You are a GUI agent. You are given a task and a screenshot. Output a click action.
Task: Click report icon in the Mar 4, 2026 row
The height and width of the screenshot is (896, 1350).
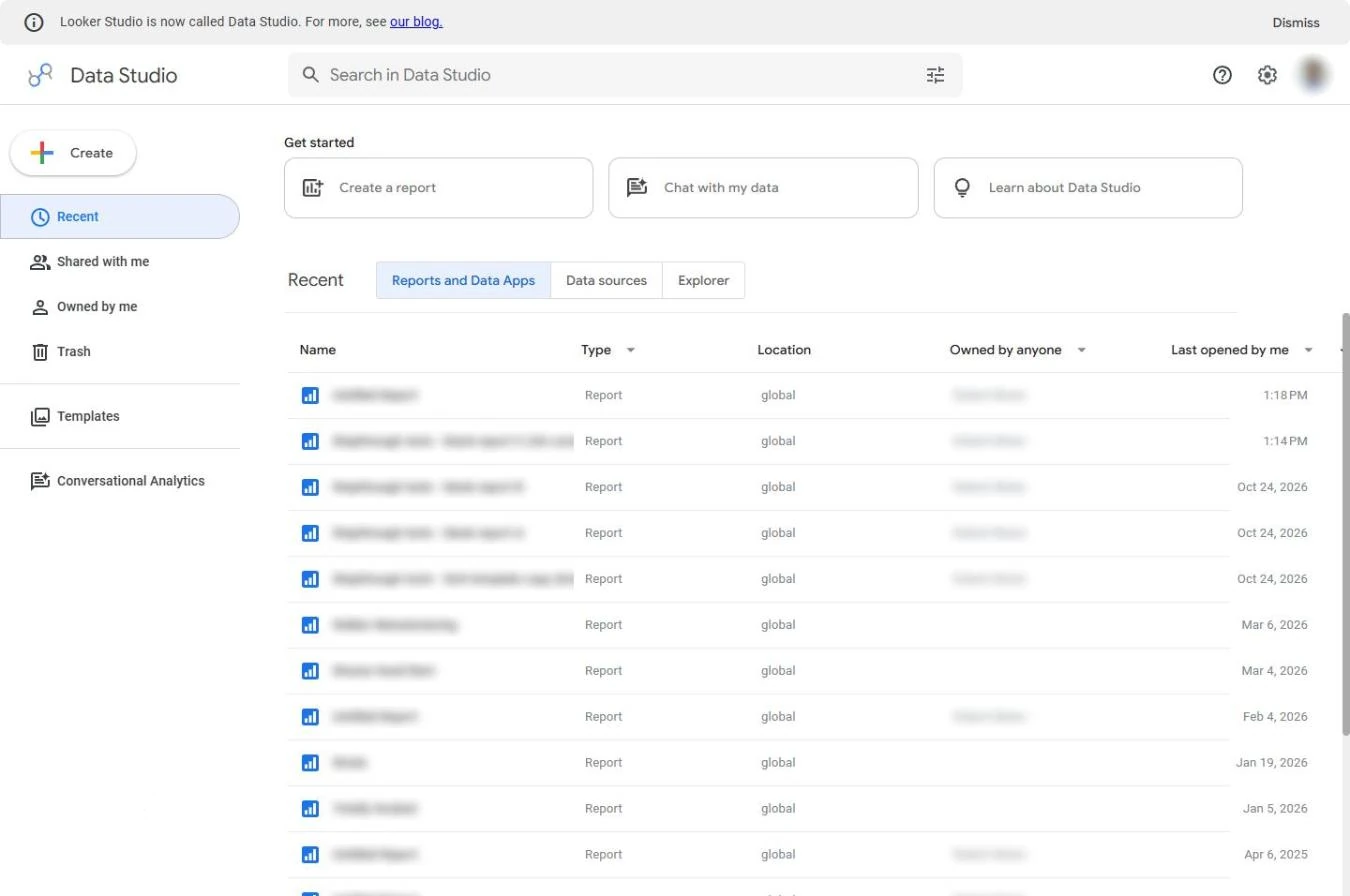pos(310,671)
